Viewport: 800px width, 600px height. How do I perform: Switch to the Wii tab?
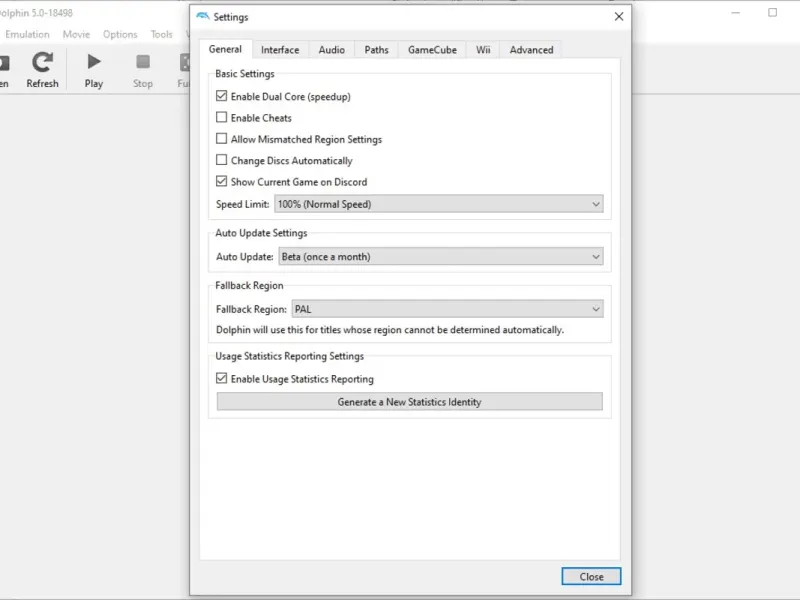[x=483, y=50]
